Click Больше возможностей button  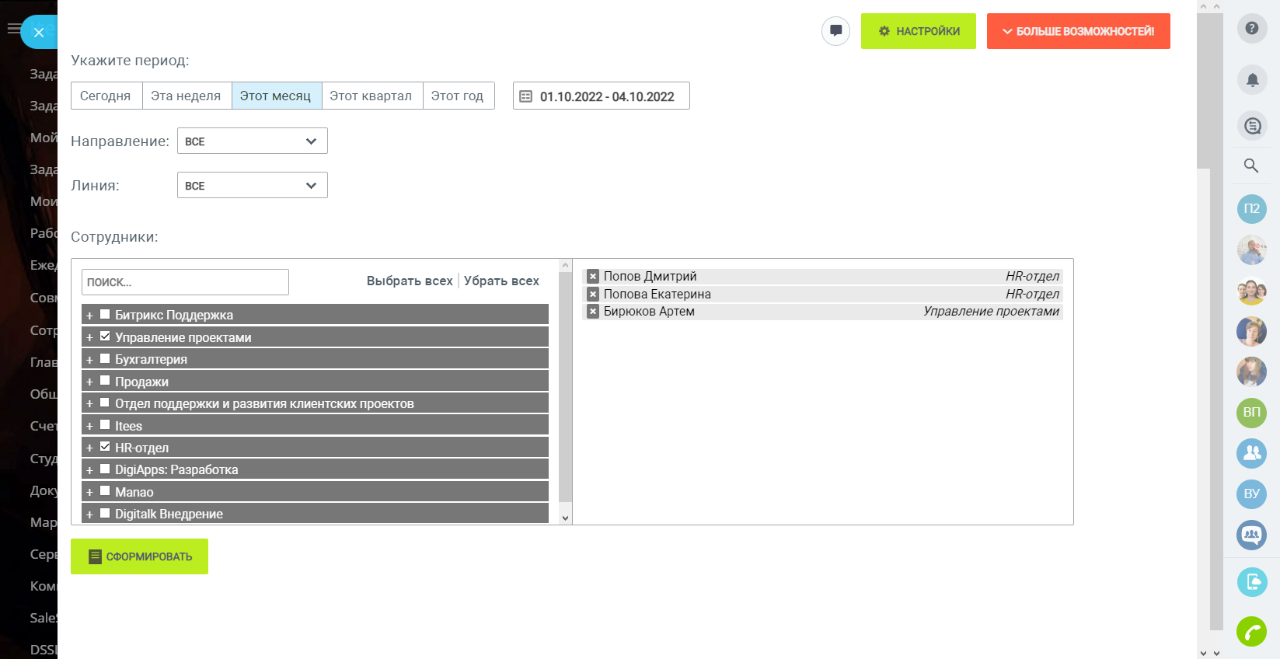click(x=1079, y=31)
